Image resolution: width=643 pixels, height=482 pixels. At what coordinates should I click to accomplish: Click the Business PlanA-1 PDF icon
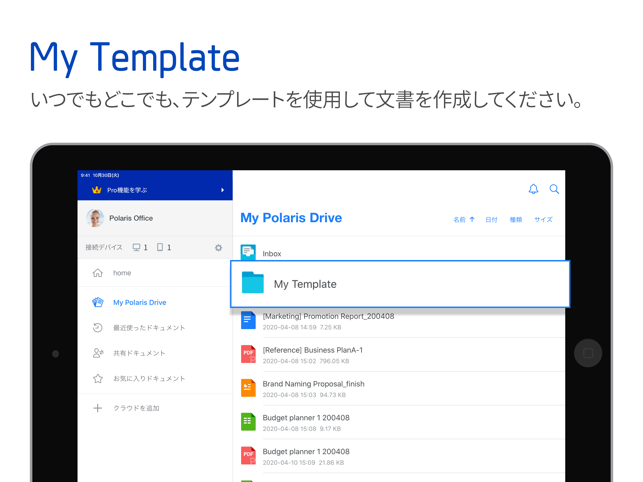[248, 354]
